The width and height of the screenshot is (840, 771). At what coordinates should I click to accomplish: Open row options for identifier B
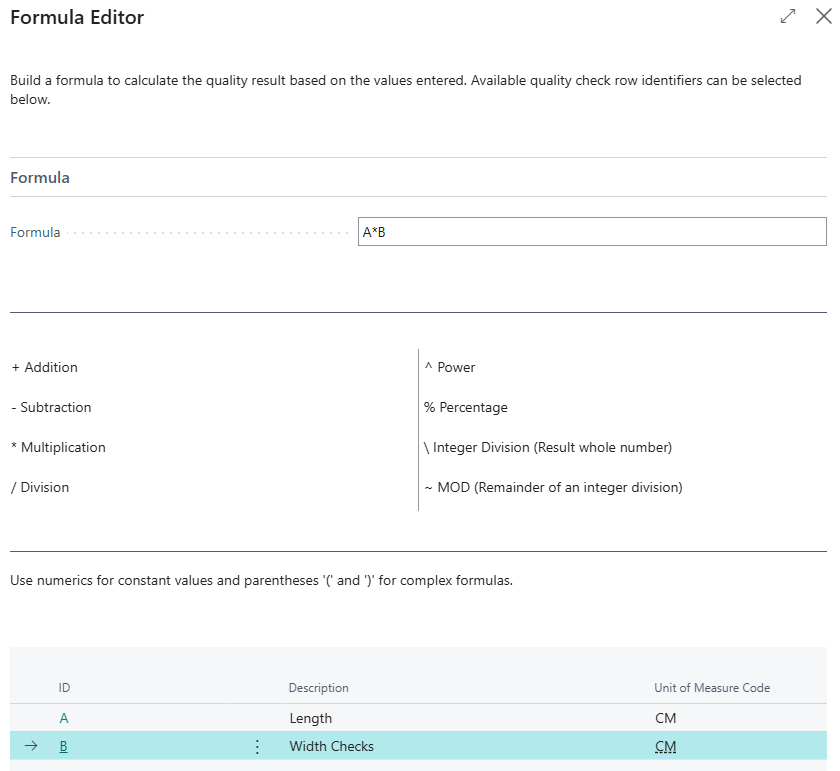tap(257, 747)
